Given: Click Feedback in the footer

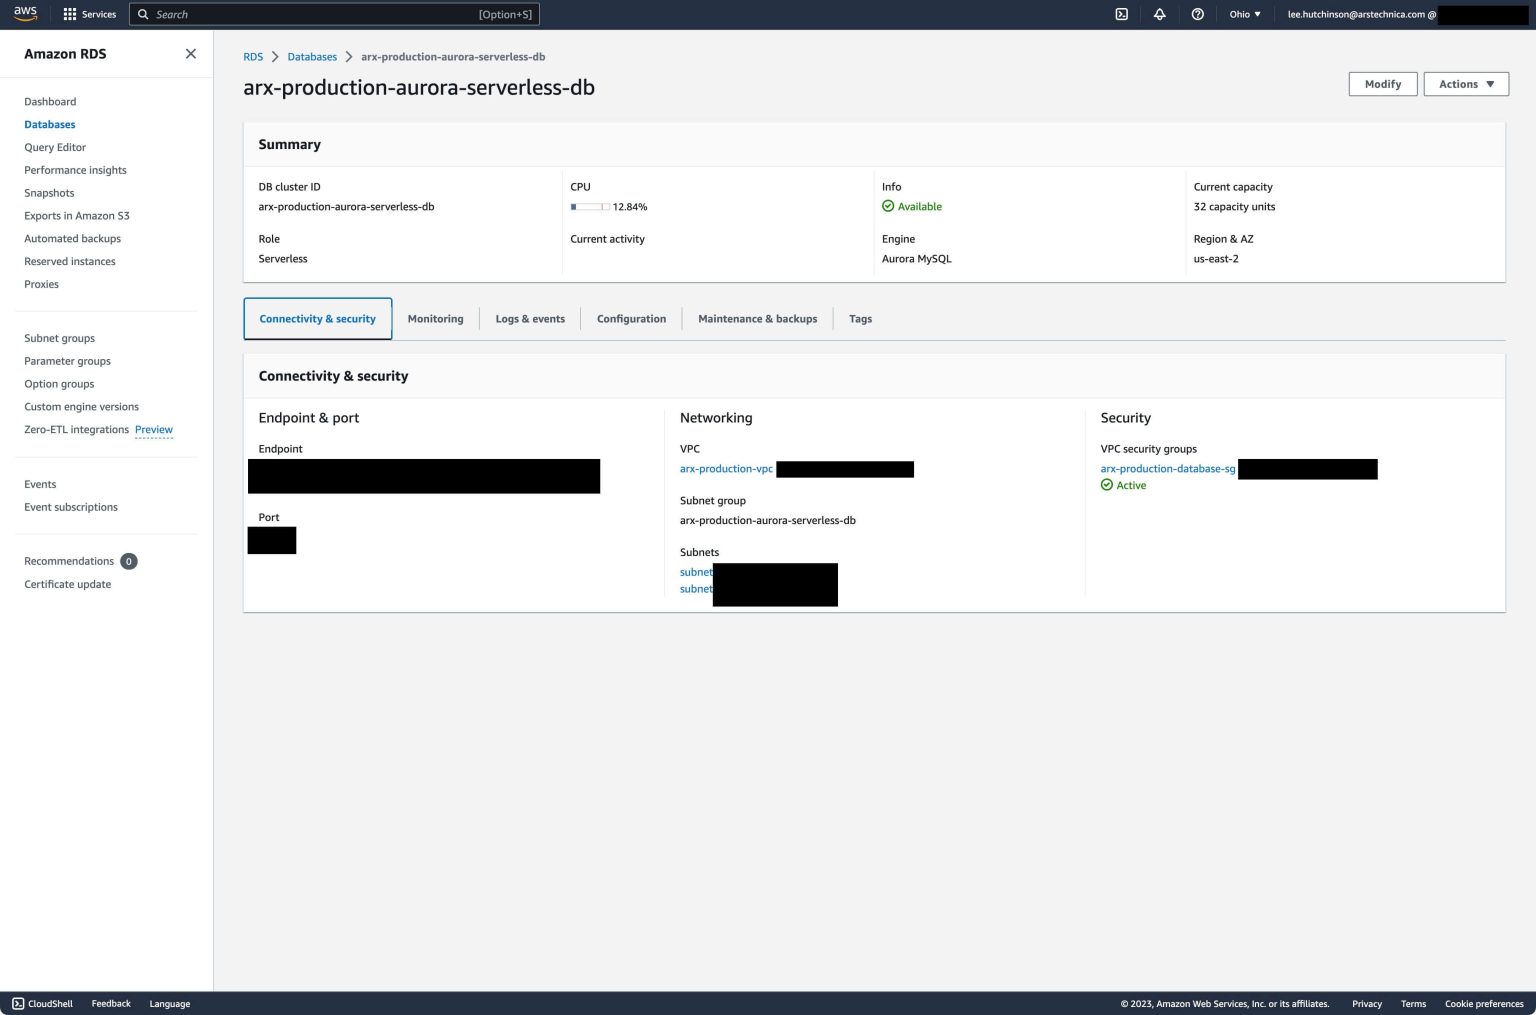Looking at the screenshot, I should [x=111, y=1003].
